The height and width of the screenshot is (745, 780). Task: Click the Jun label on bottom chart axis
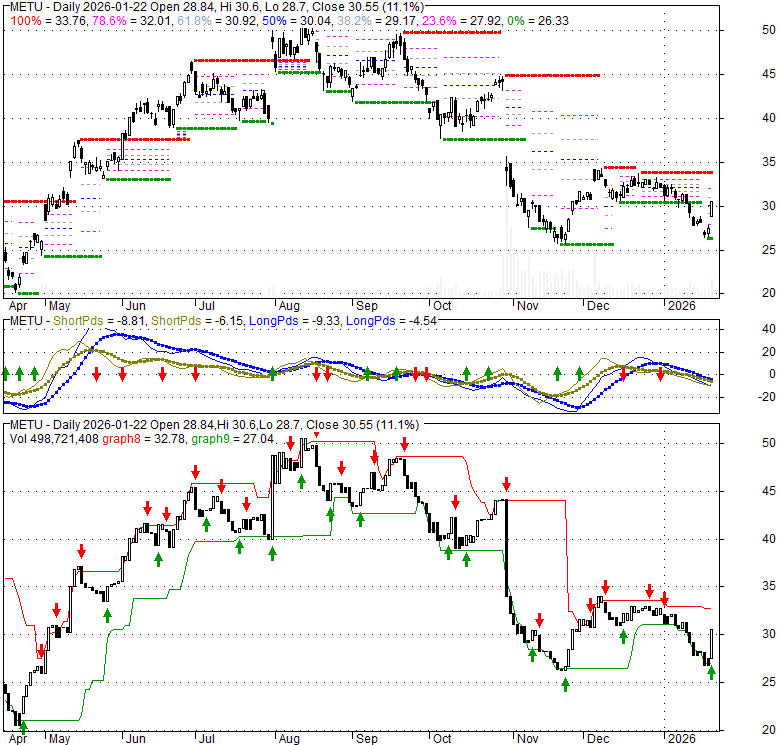(135, 739)
